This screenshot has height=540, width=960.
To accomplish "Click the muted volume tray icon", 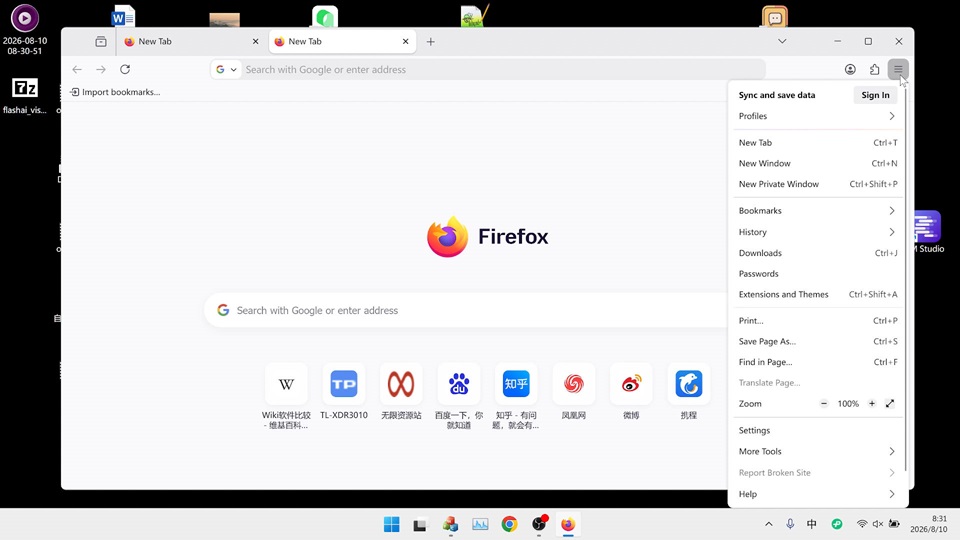I will (x=877, y=524).
